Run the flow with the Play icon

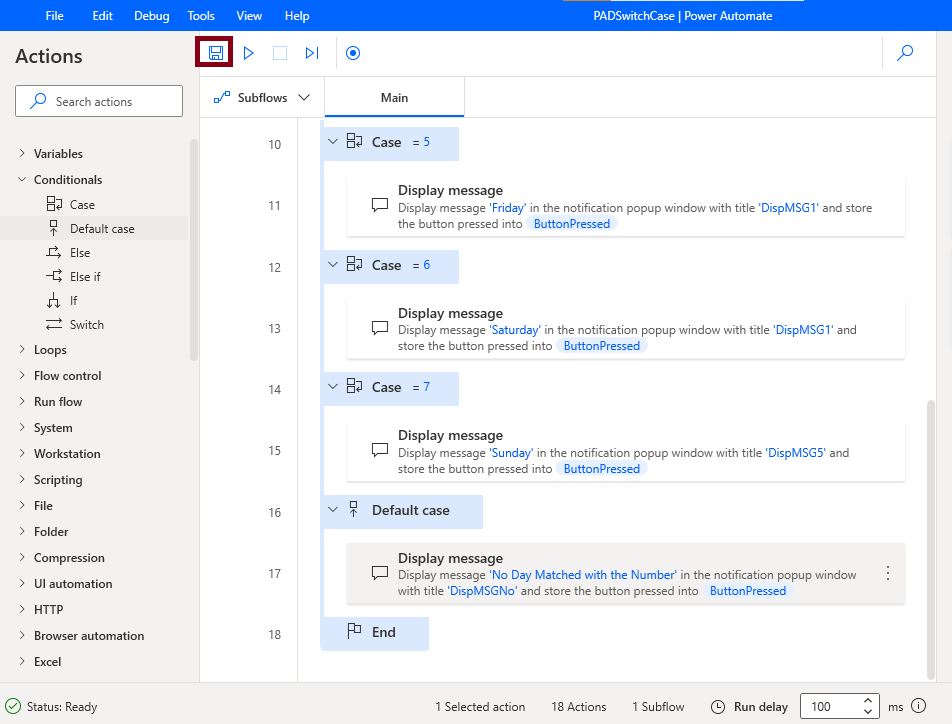pyautogui.click(x=248, y=52)
